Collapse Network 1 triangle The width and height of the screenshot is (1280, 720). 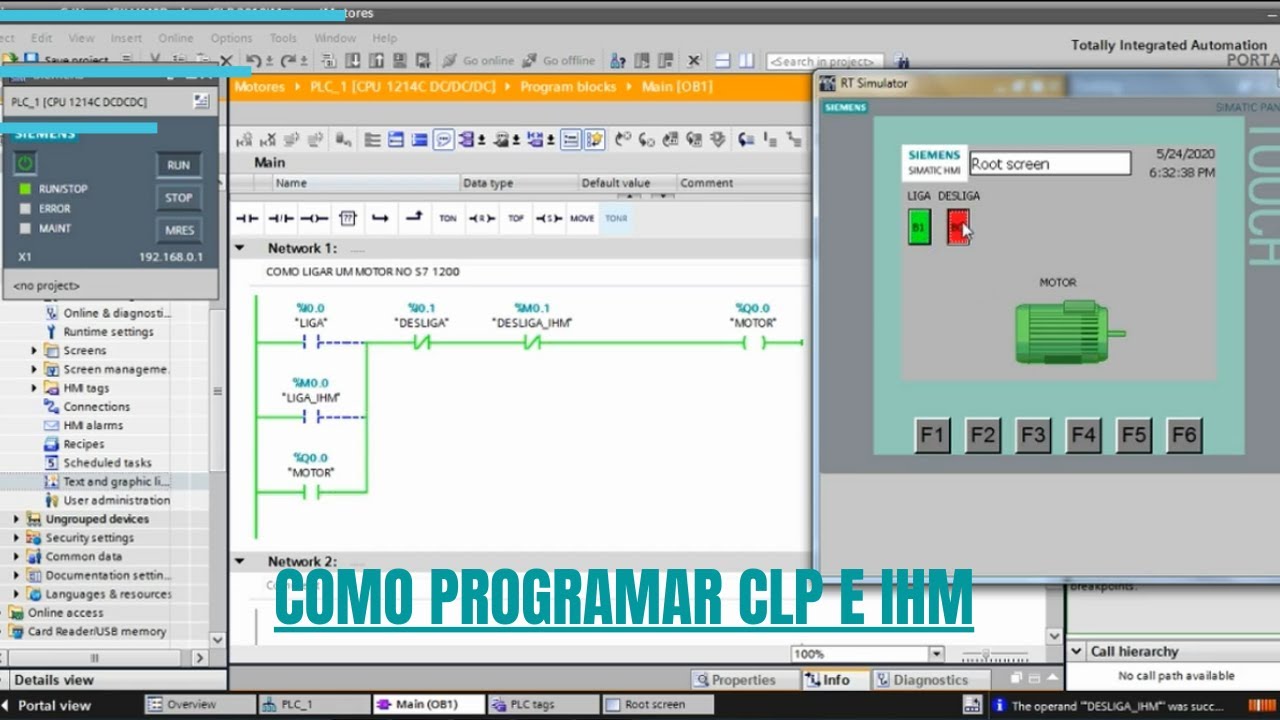pos(239,248)
